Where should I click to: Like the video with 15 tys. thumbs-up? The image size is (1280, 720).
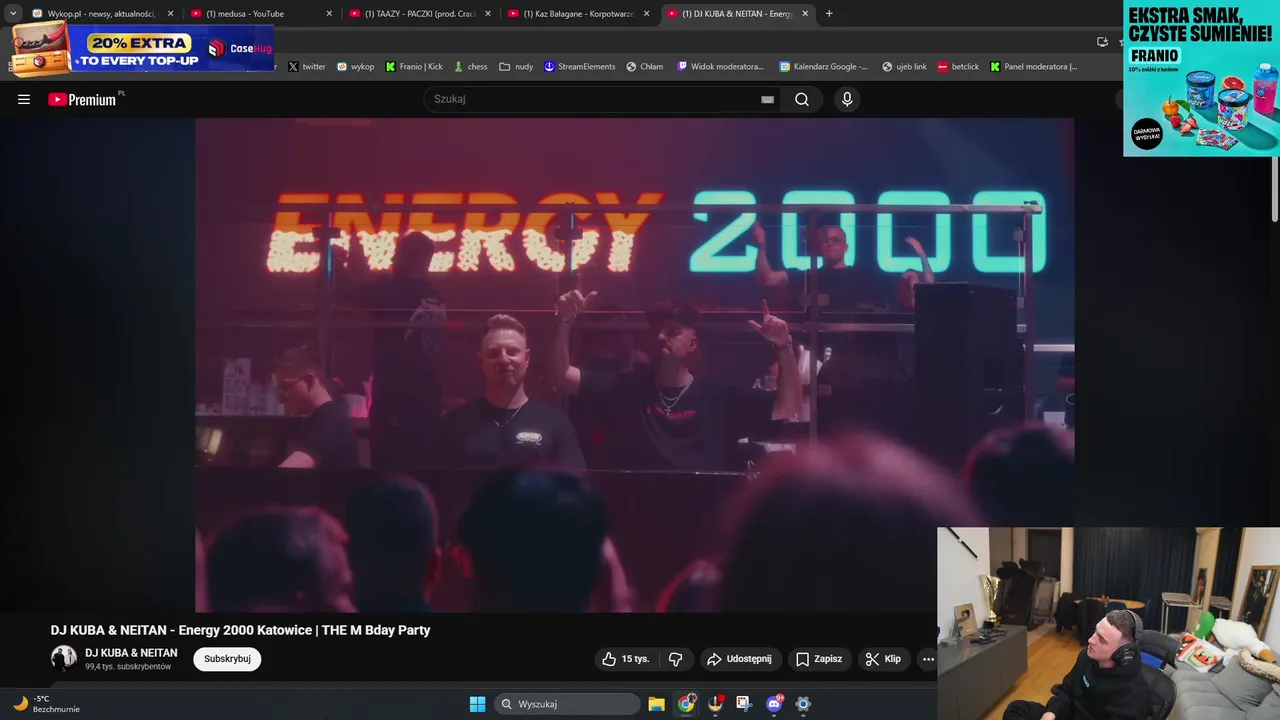coord(625,659)
